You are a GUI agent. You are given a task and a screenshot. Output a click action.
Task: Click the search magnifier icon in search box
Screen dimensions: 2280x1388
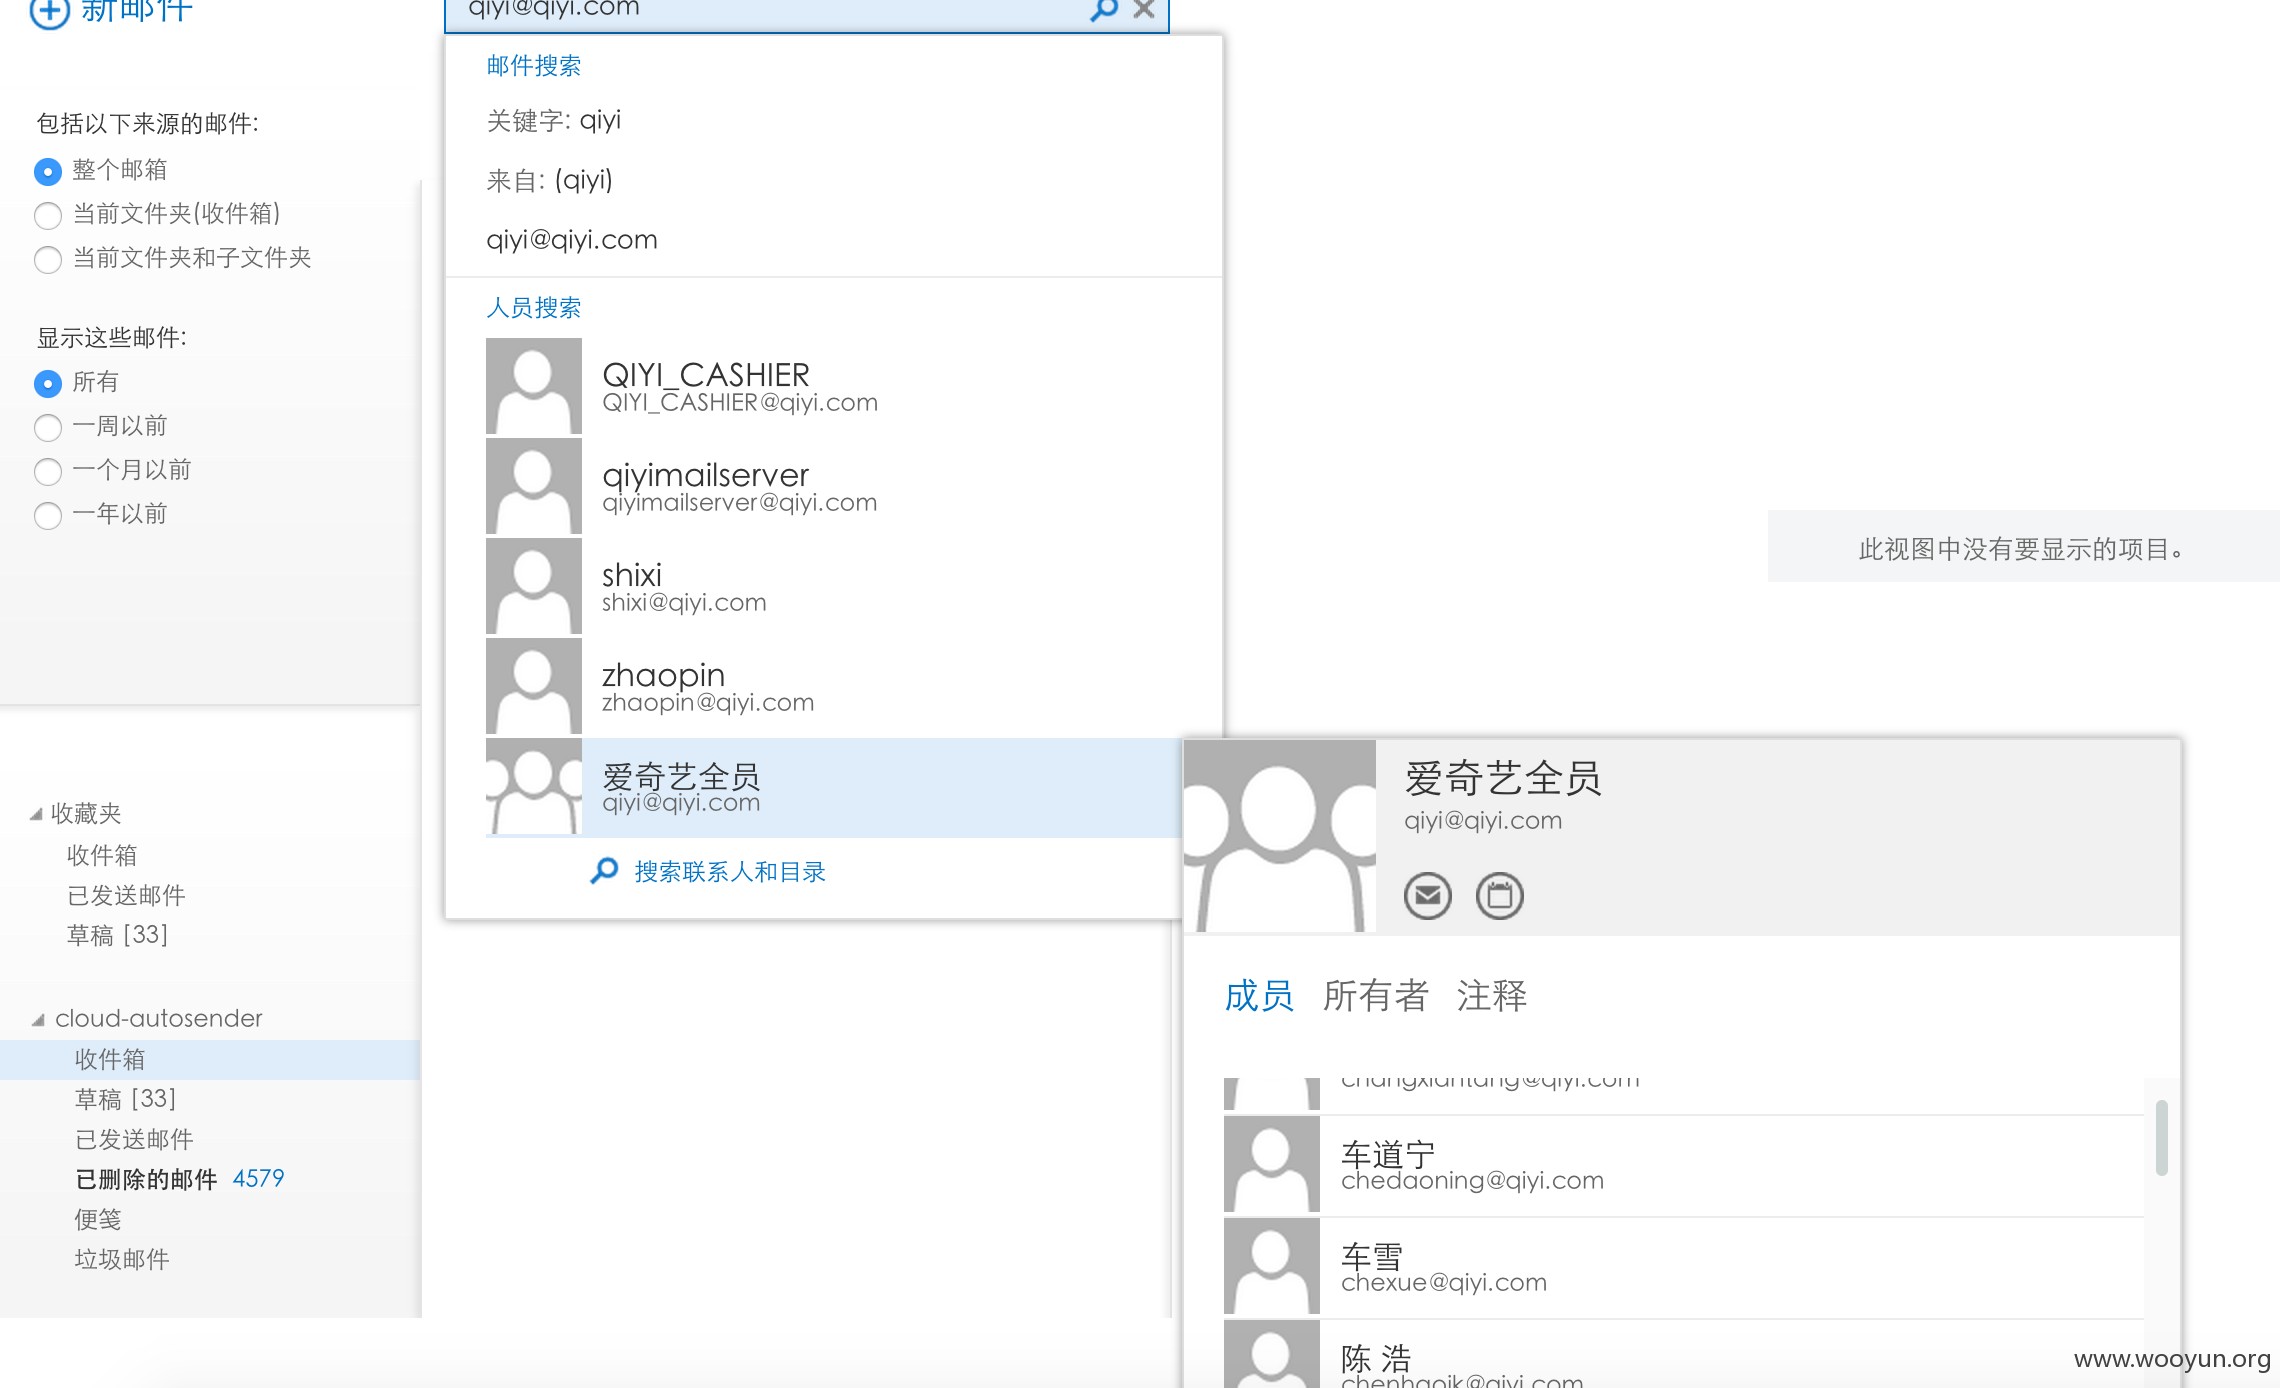tap(1103, 10)
